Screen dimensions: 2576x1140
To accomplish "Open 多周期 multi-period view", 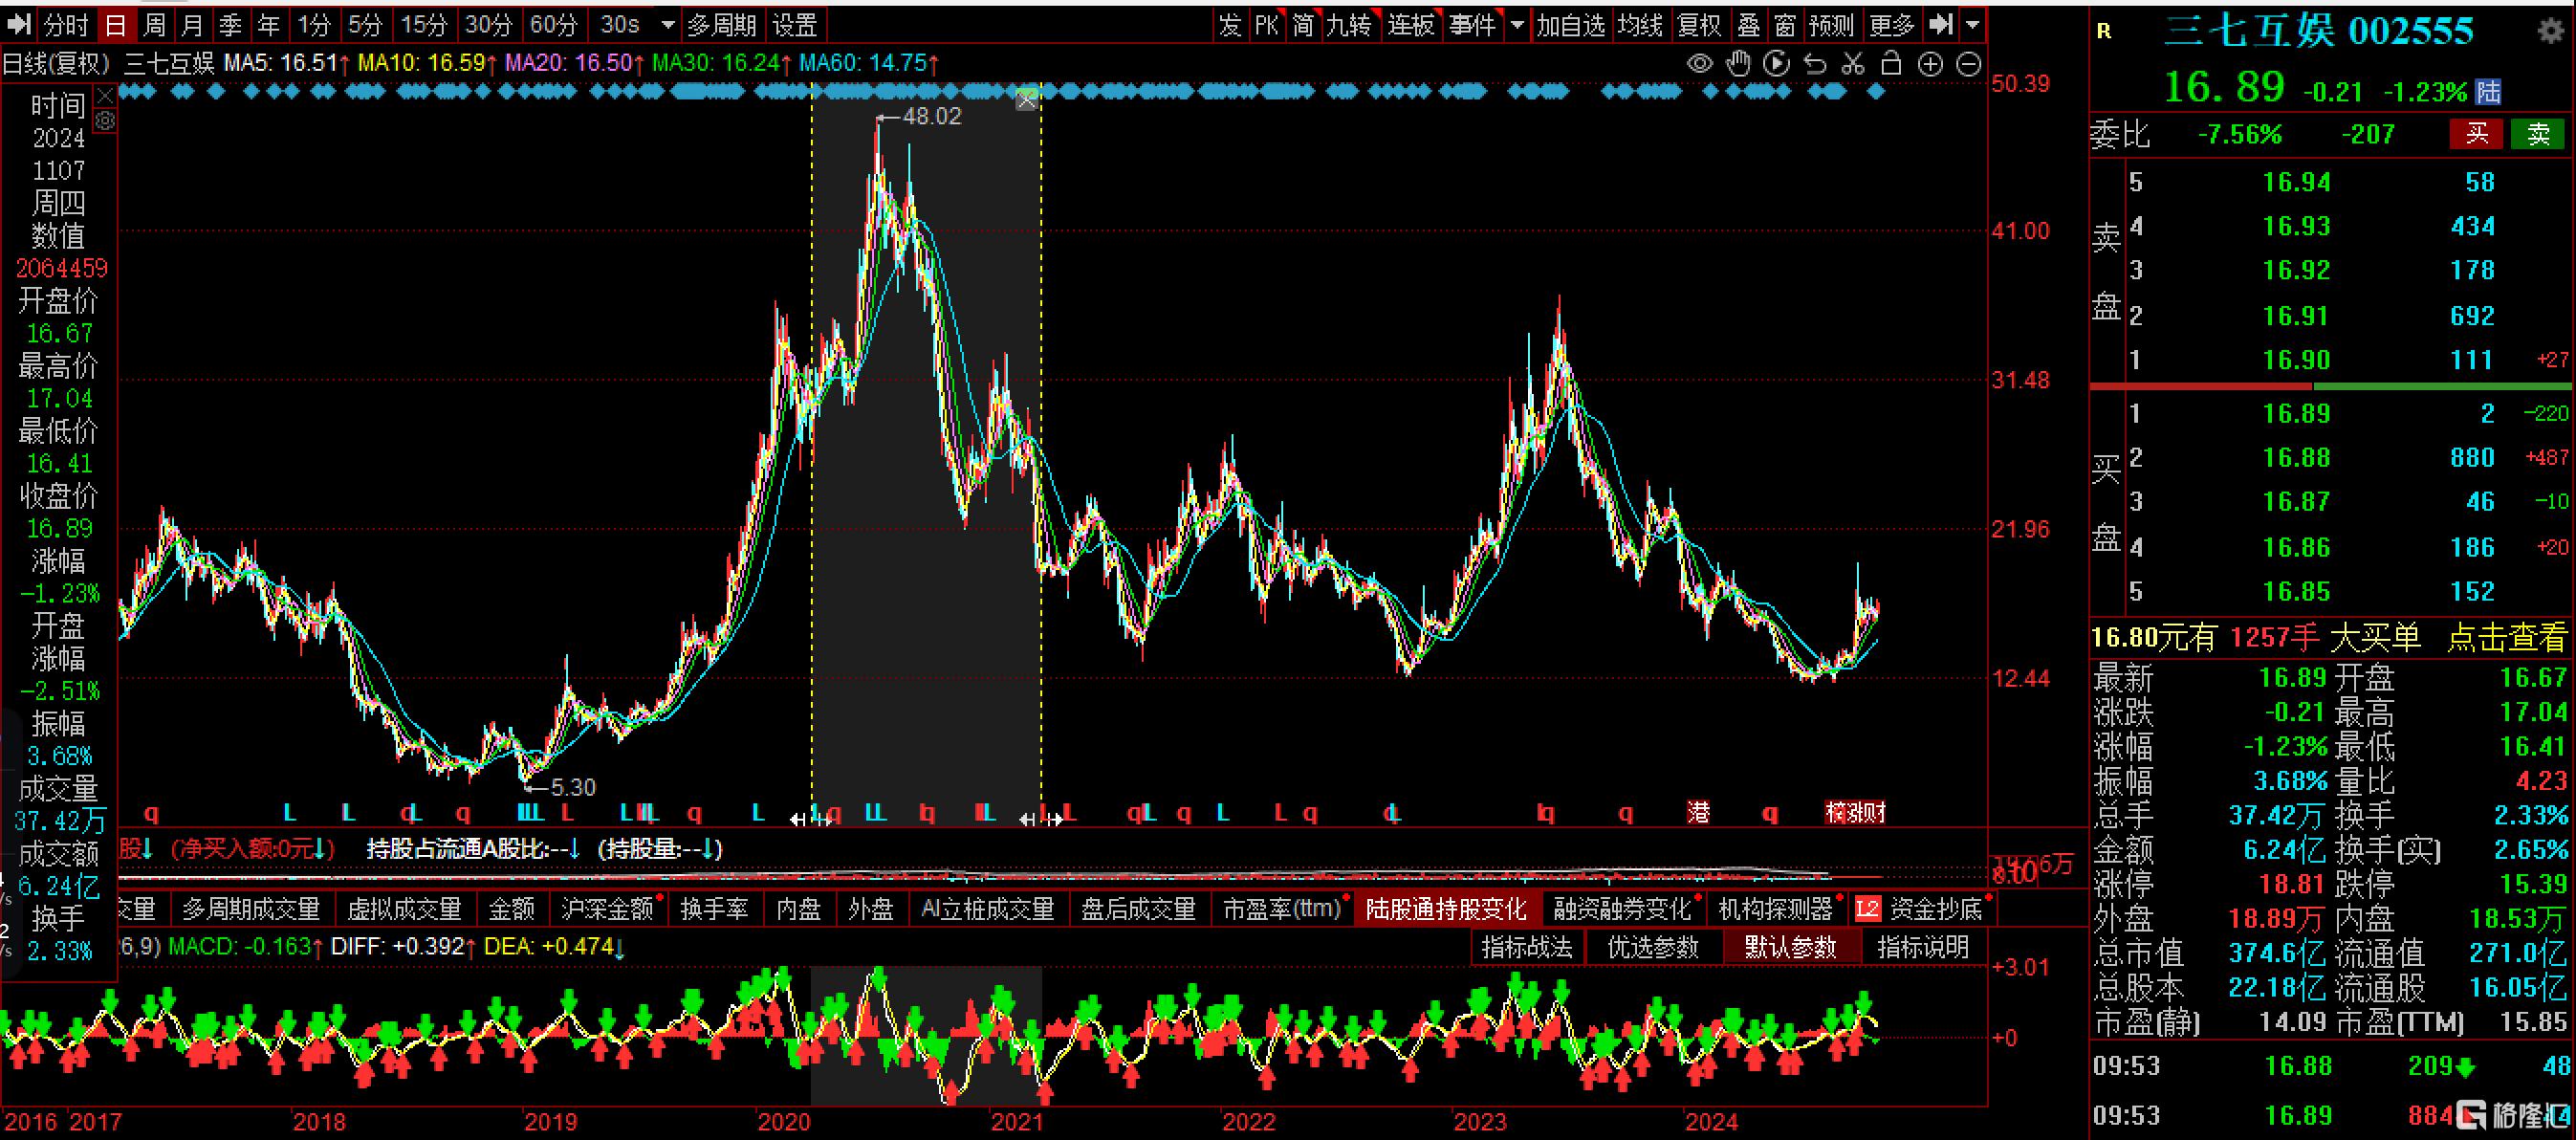I will pos(722,25).
